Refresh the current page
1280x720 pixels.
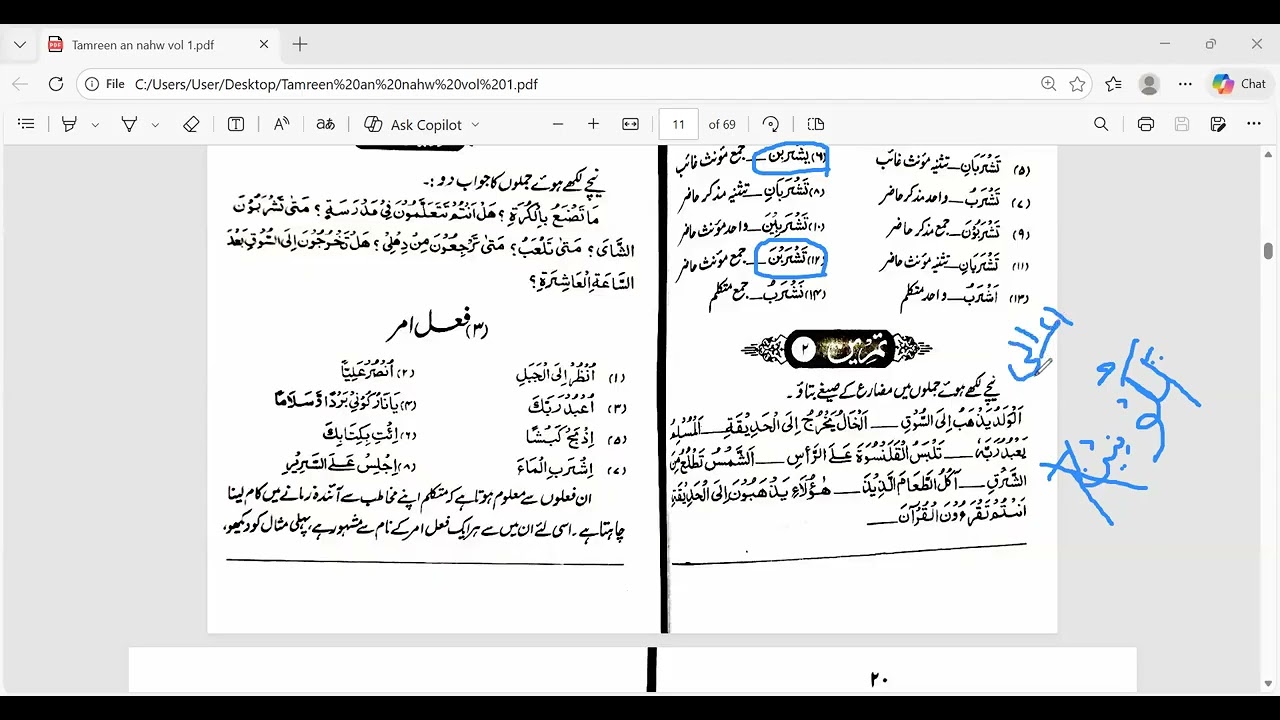(x=56, y=84)
